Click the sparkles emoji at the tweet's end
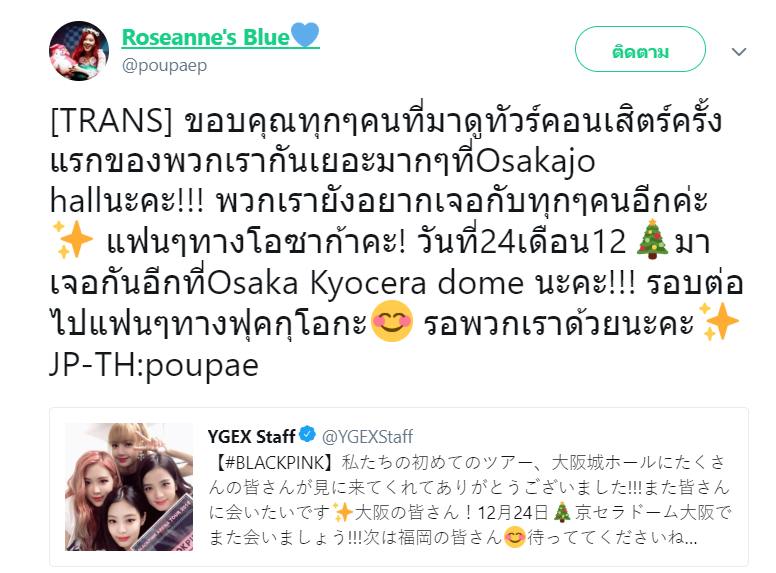Viewport: 776px width, 573px height. (719, 322)
